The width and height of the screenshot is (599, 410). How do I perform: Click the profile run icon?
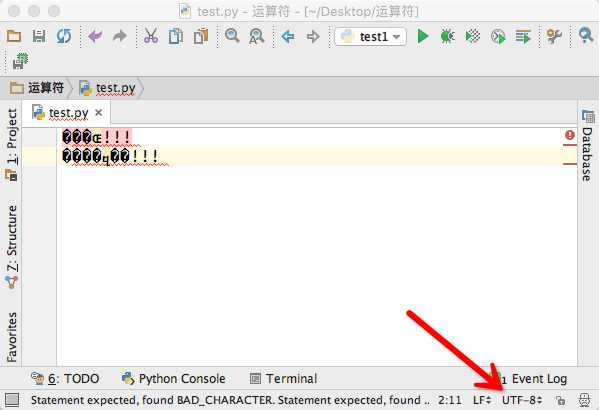point(498,37)
